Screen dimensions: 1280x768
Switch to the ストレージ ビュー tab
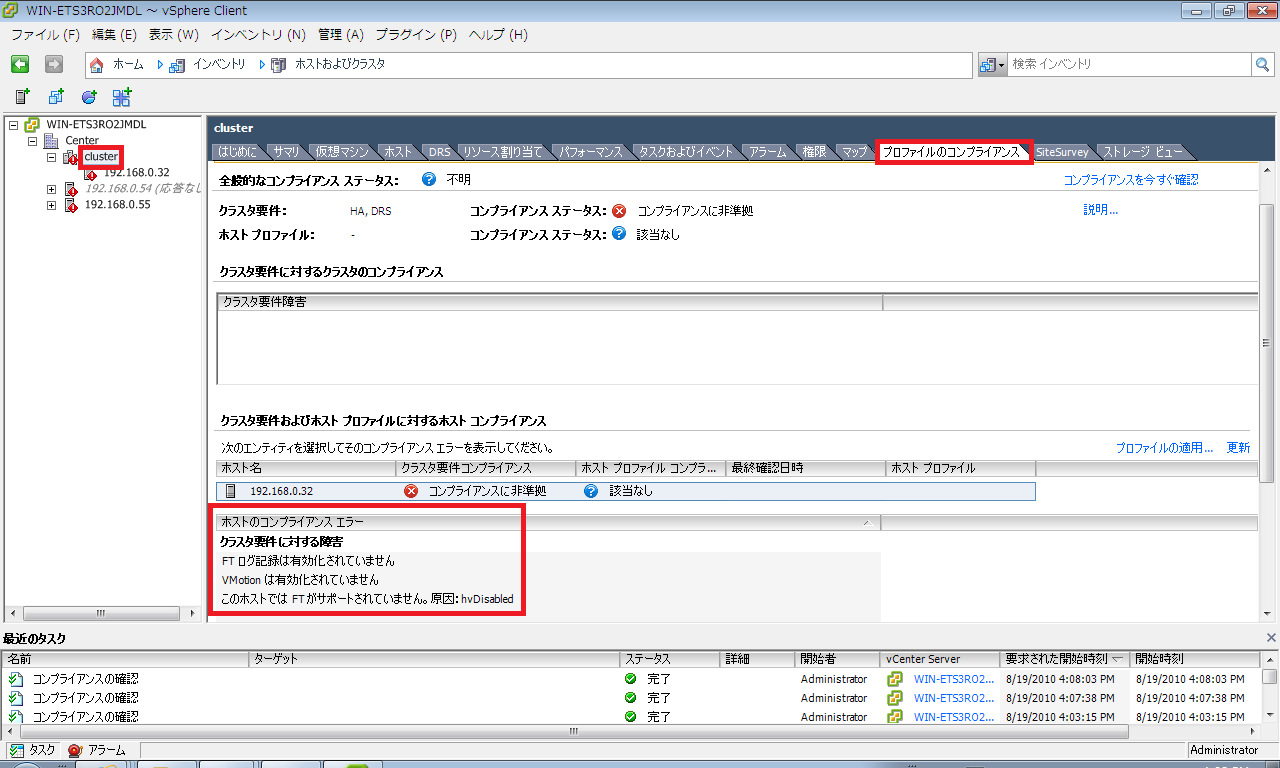[1141, 152]
